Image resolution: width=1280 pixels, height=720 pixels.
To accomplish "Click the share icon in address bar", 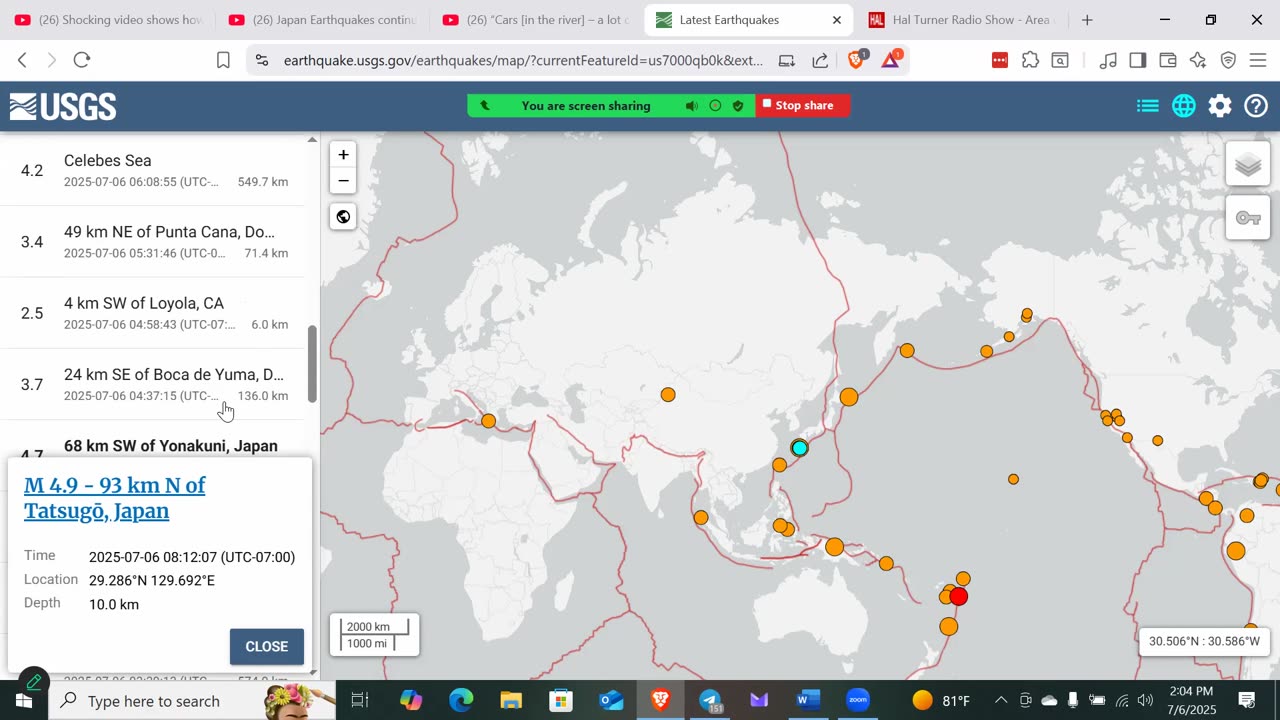I will coord(820,60).
